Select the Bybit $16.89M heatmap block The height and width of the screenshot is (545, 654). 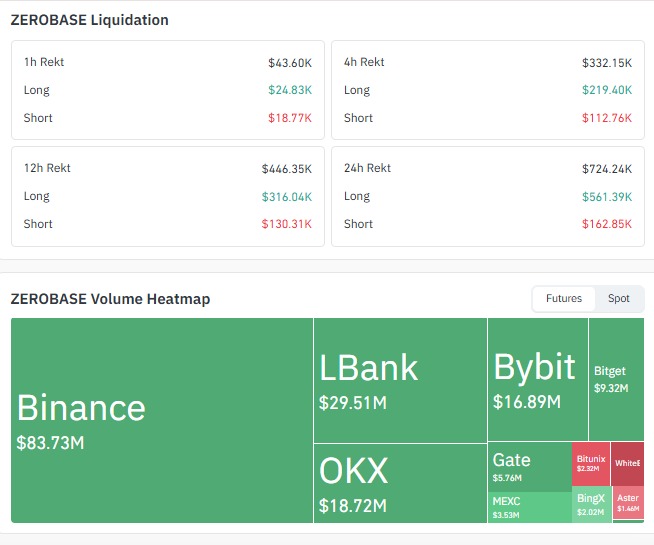538,379
